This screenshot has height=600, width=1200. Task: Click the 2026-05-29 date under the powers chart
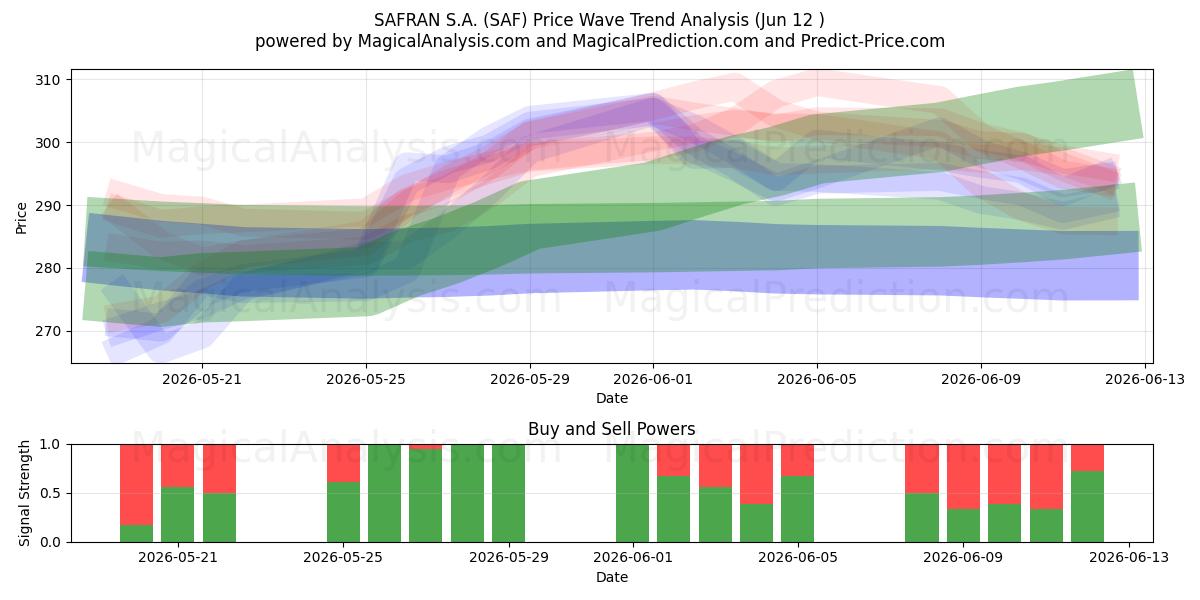point(509,558)
